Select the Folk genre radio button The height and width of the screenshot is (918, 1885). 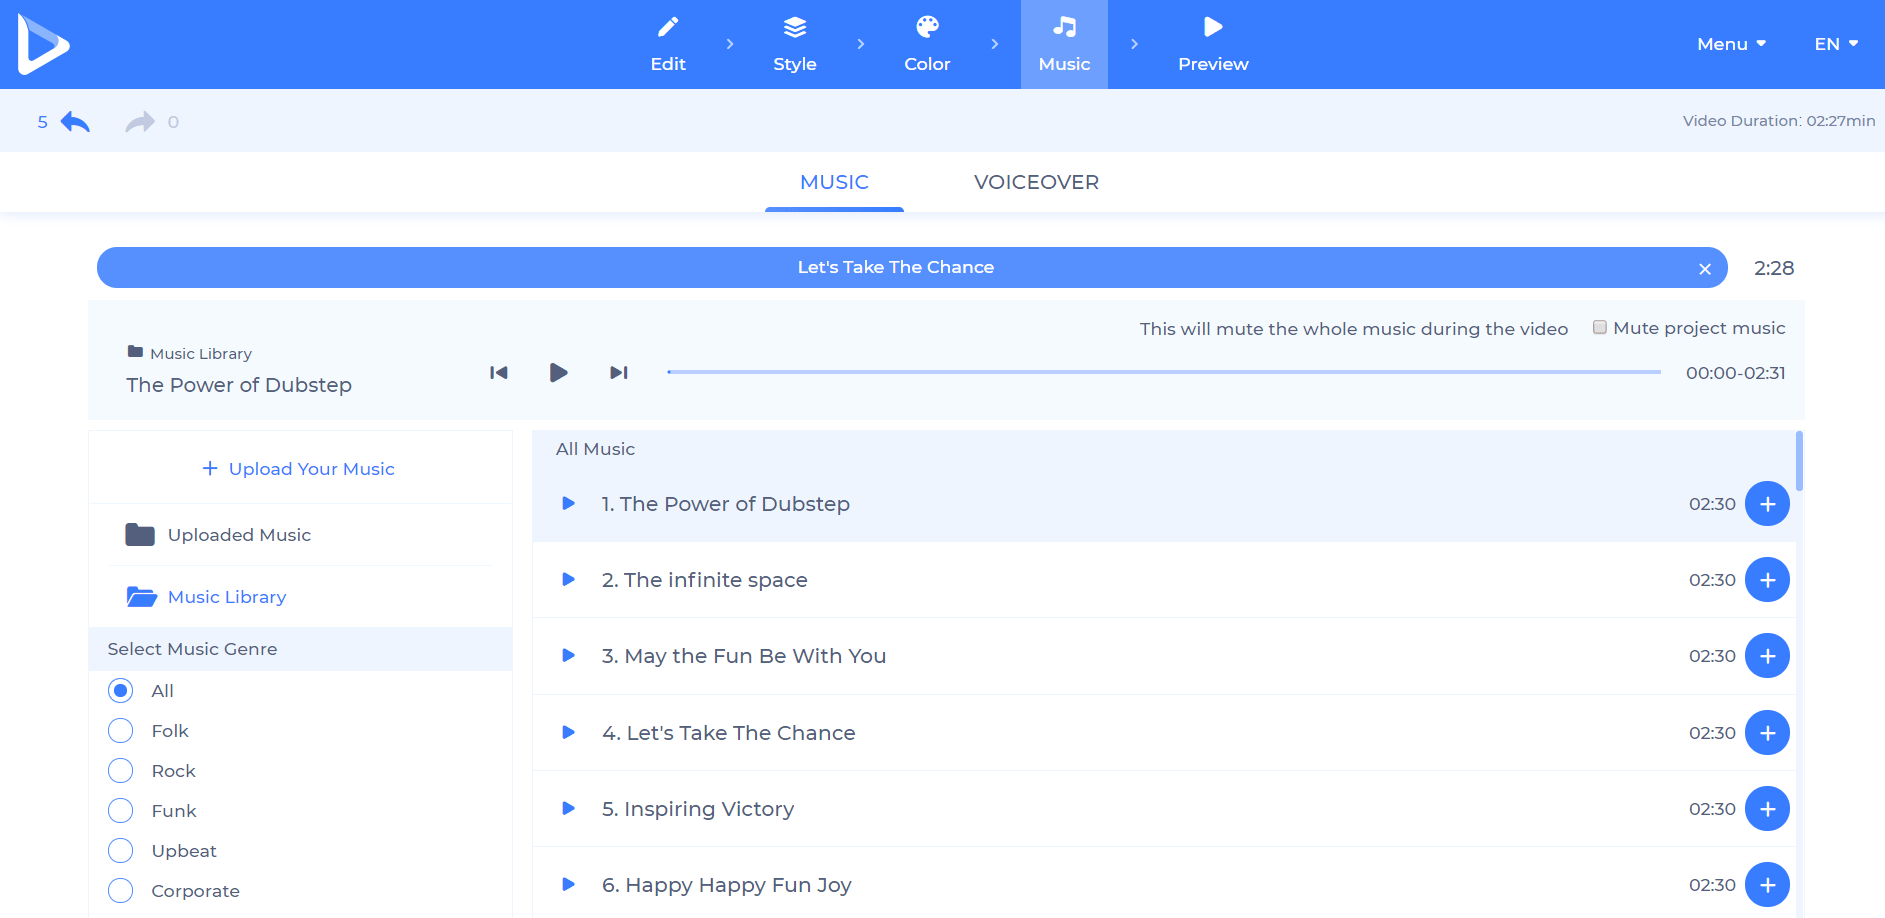click(121, 731)
